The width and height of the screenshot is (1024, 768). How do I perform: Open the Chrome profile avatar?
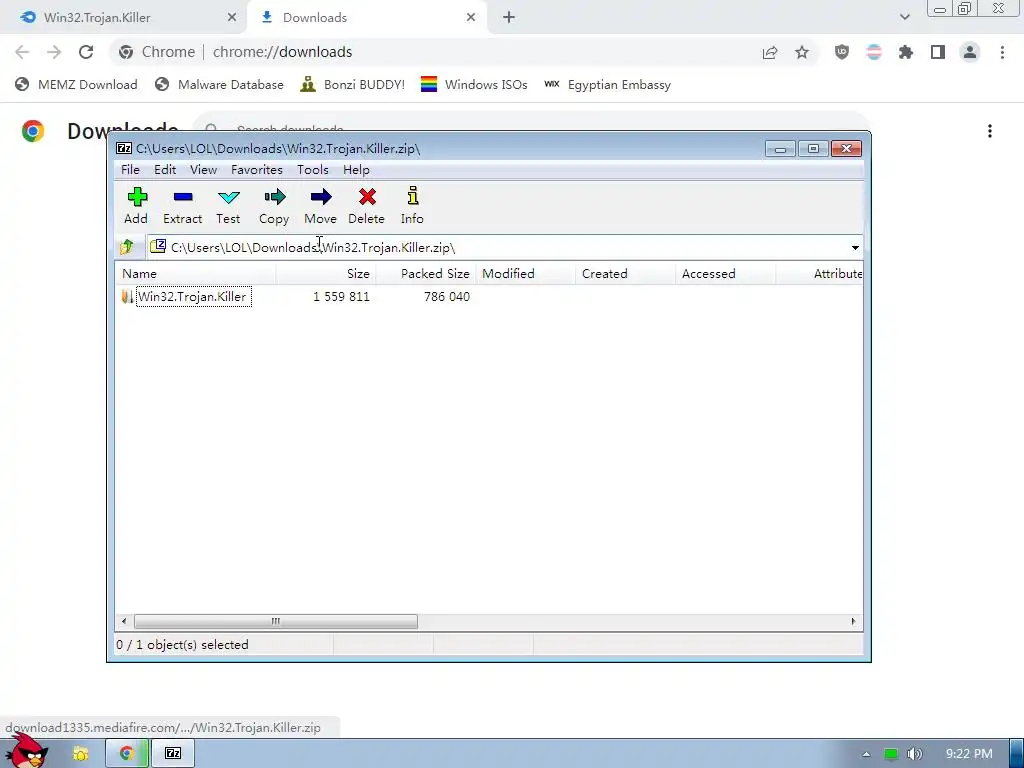coord(970,52)
